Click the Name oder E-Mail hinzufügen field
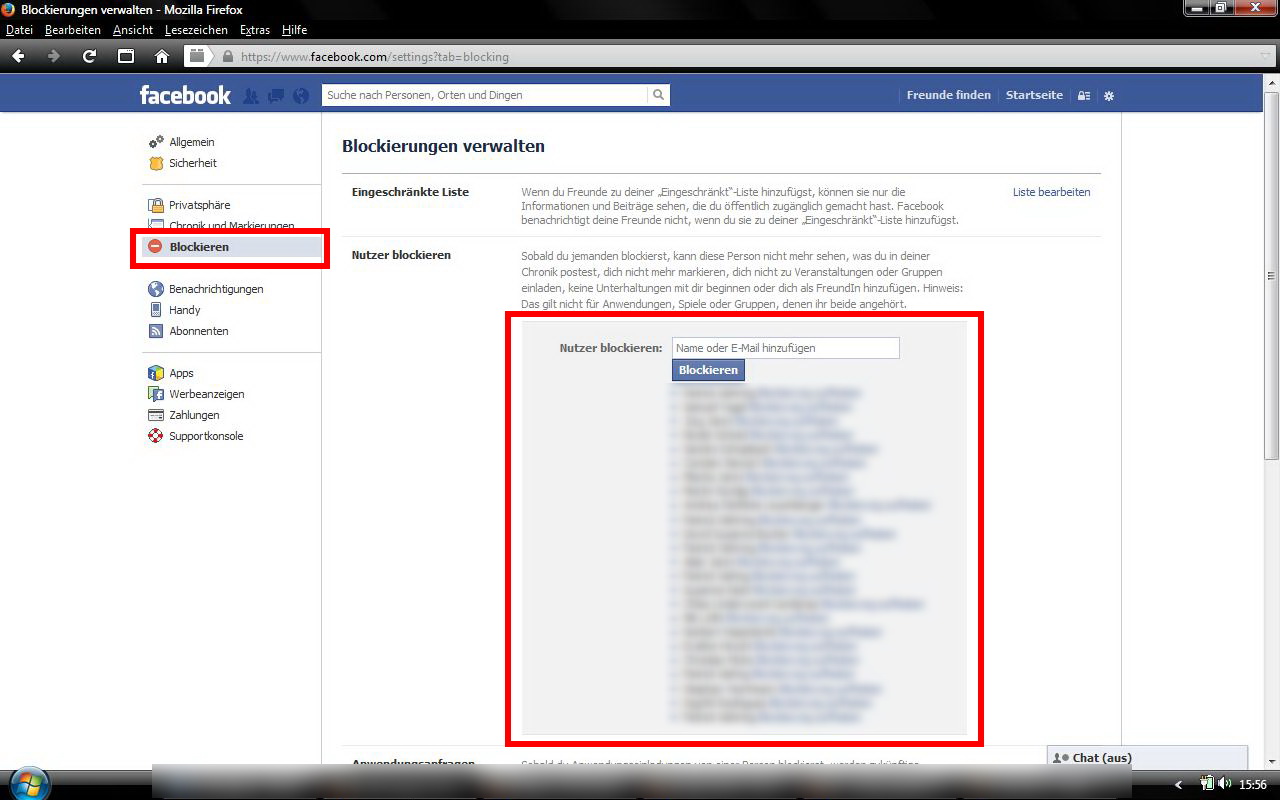Screen dimensions: 1280x800 pos(786,348)
